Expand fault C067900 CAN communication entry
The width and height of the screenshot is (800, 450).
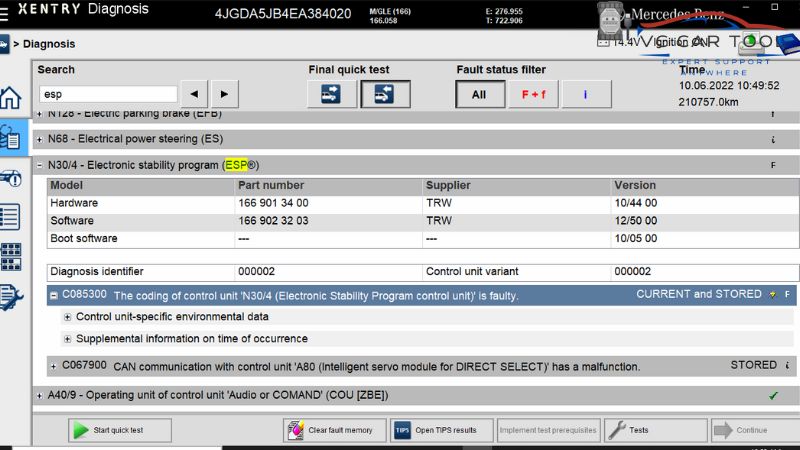(x=53, y=366)
